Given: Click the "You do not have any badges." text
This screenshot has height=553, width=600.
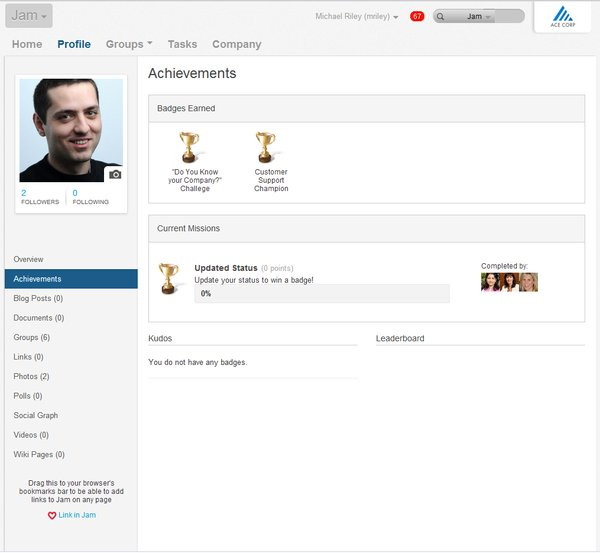Looking at the screenshot, I should [197, 362].
